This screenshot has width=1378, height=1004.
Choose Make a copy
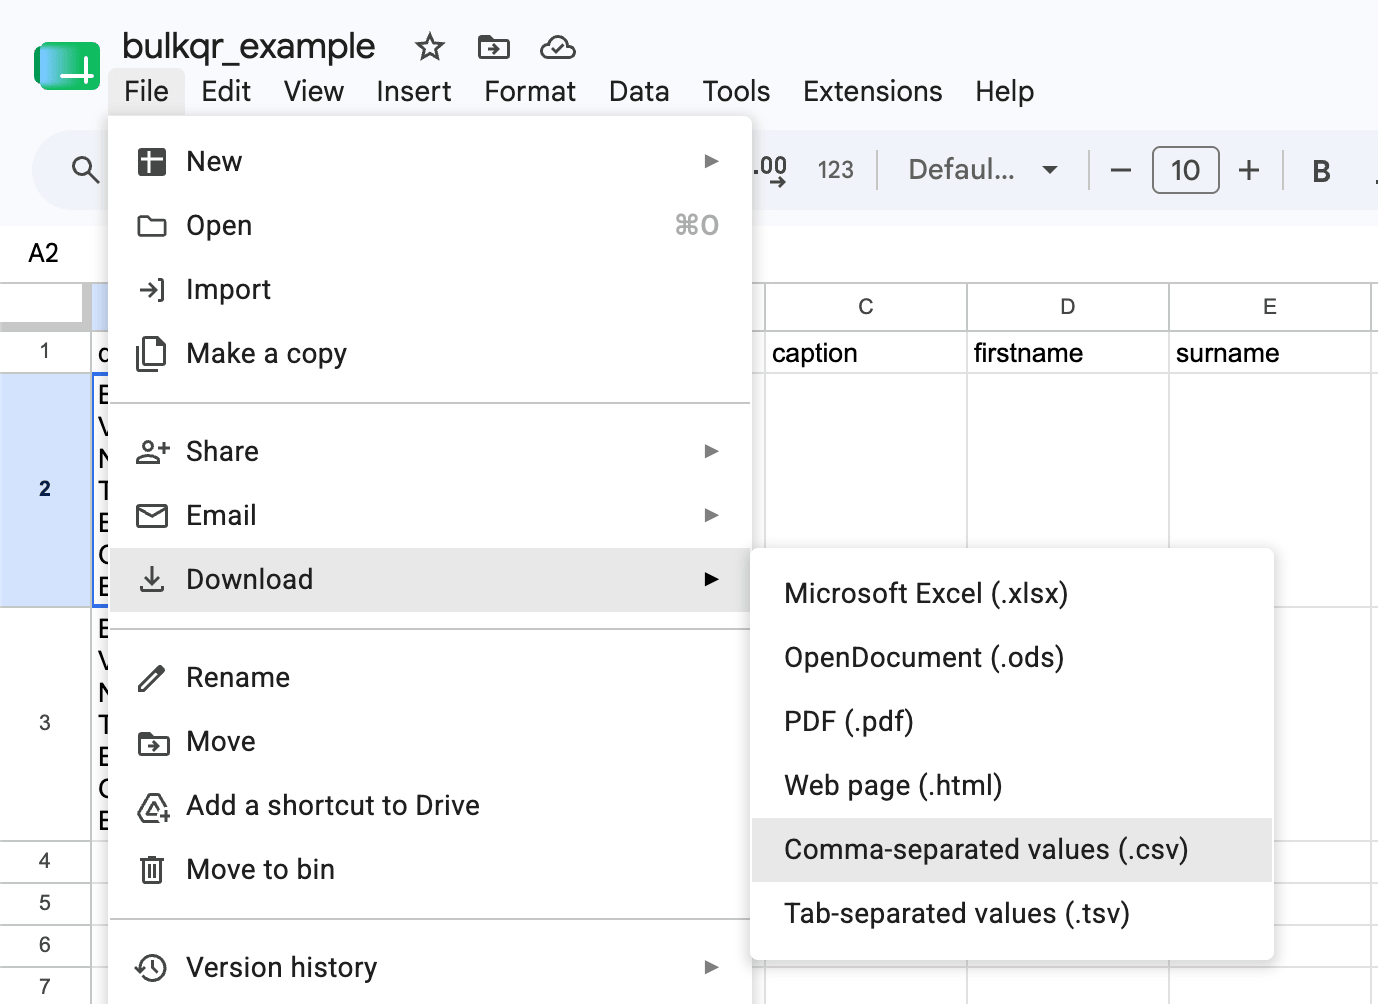(430, 353)
